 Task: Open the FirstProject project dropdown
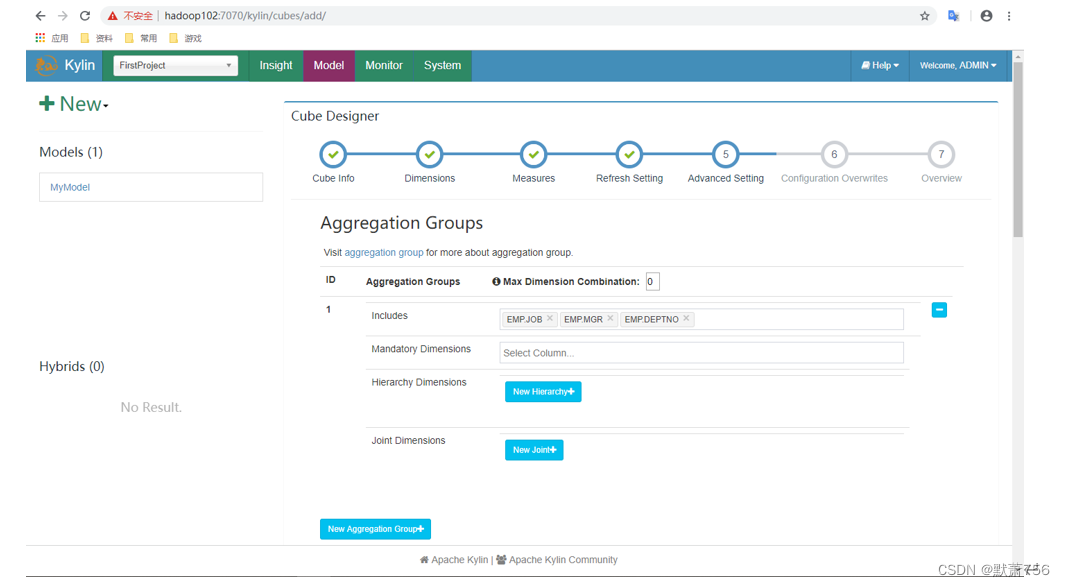[175, 65]
